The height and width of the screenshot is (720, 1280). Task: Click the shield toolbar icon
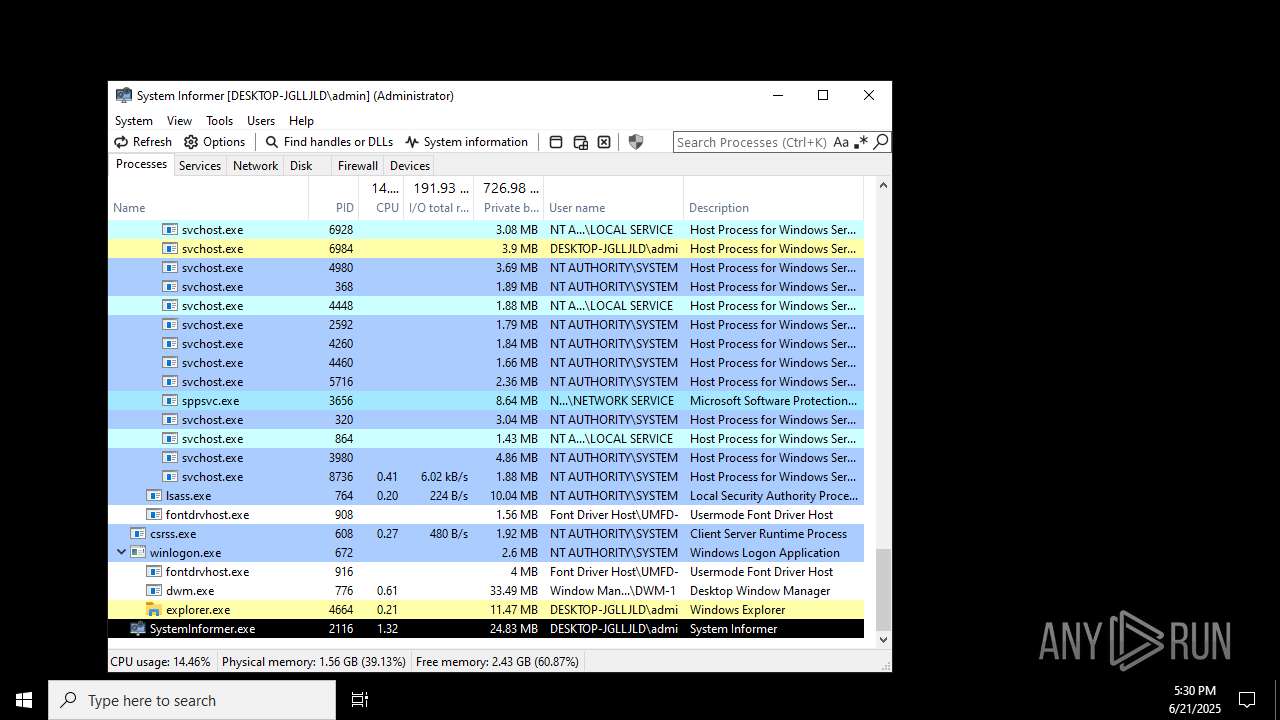[x=636, y=142]
